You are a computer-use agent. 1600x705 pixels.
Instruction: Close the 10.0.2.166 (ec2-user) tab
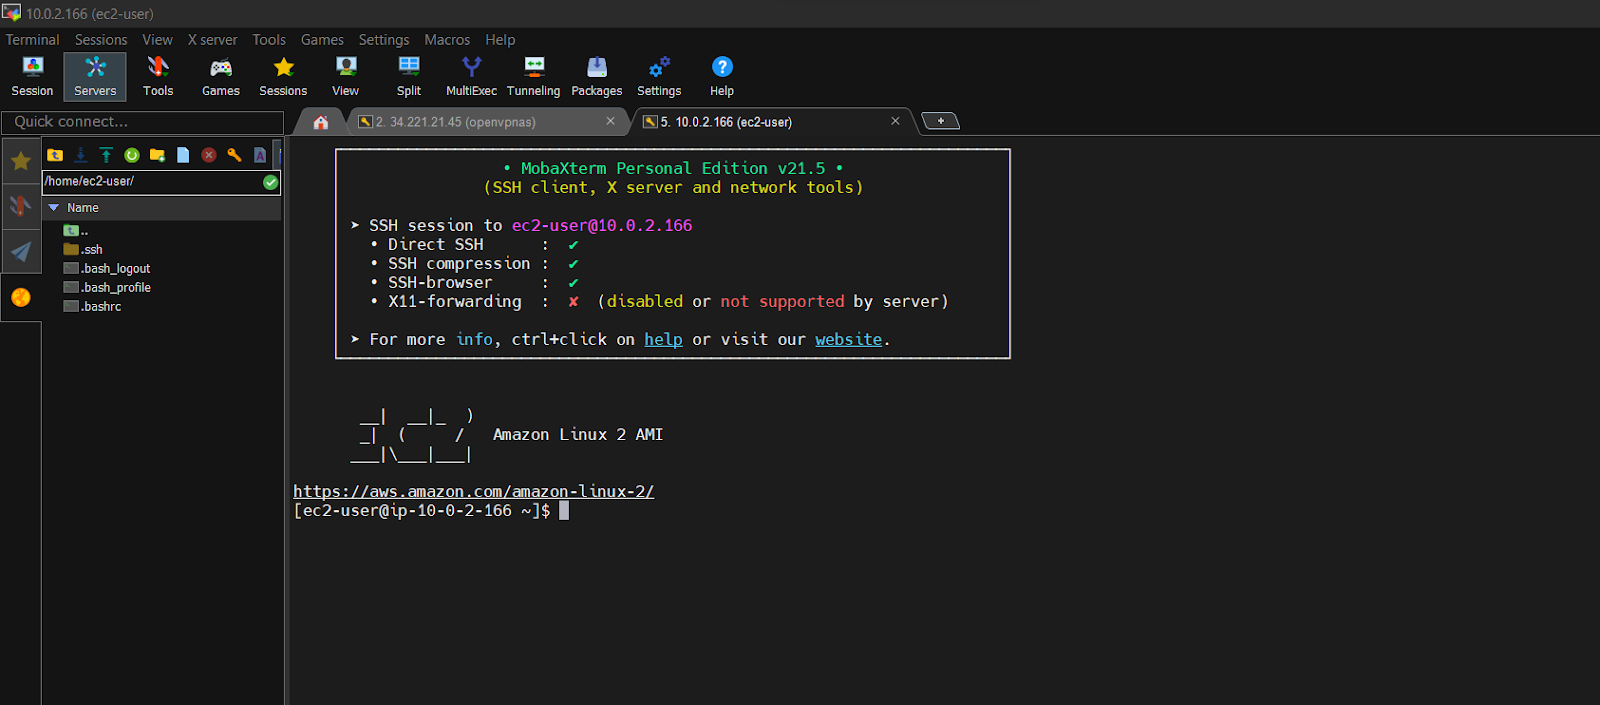pyautogui.click(x=895, y=121)
